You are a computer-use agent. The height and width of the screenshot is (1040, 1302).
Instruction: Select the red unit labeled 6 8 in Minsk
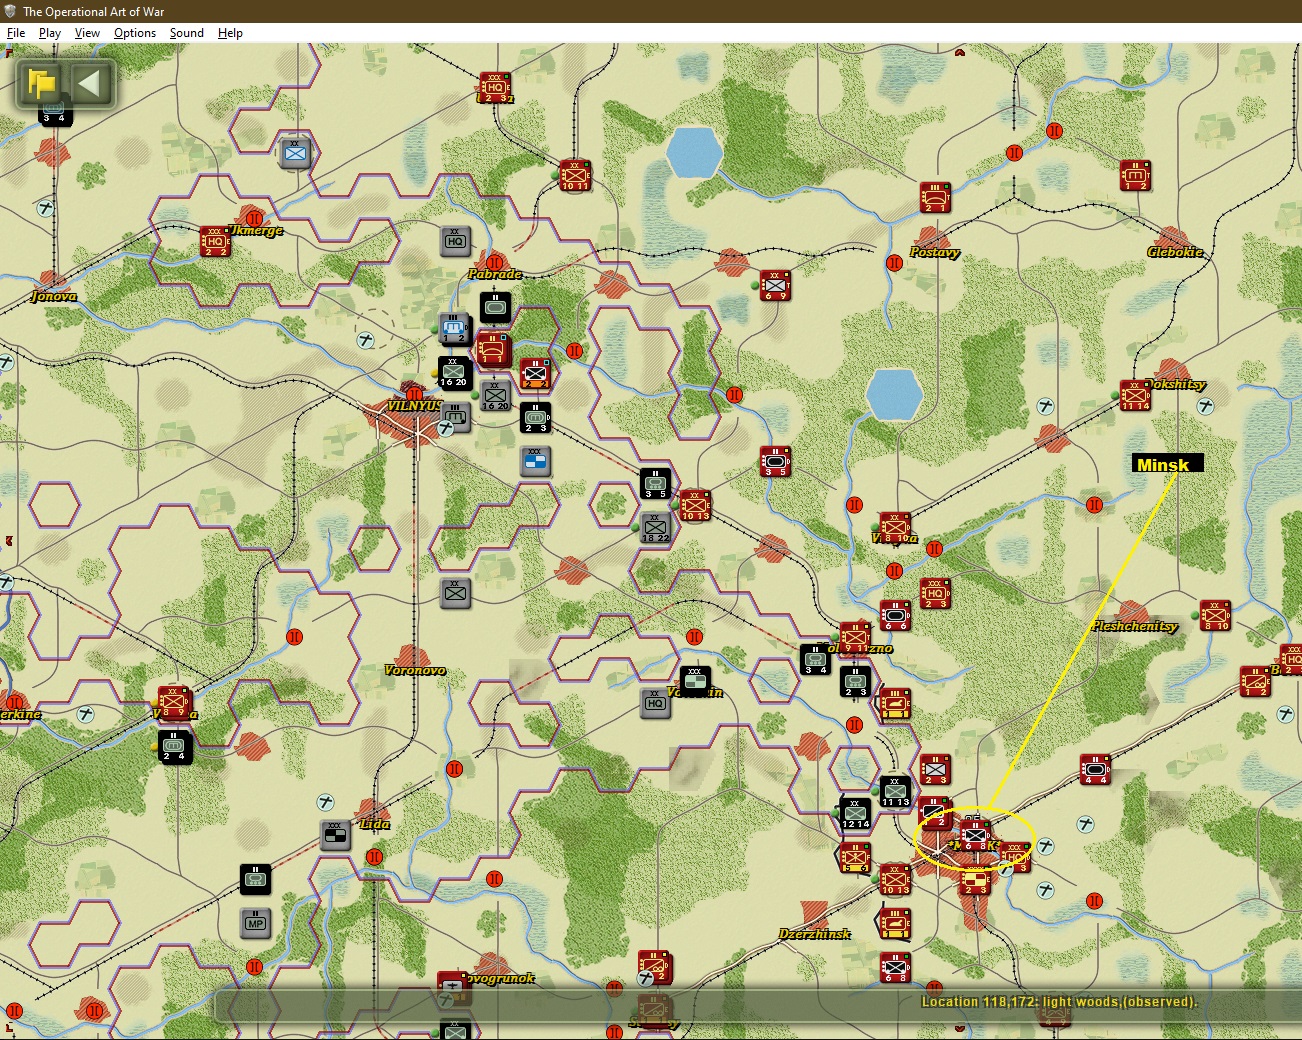975,835
